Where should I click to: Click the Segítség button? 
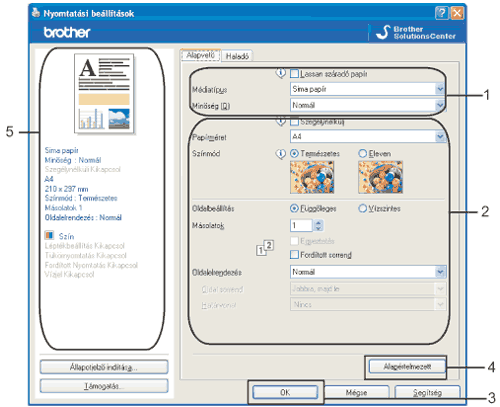pyautogui.click(x=427, y=393)
